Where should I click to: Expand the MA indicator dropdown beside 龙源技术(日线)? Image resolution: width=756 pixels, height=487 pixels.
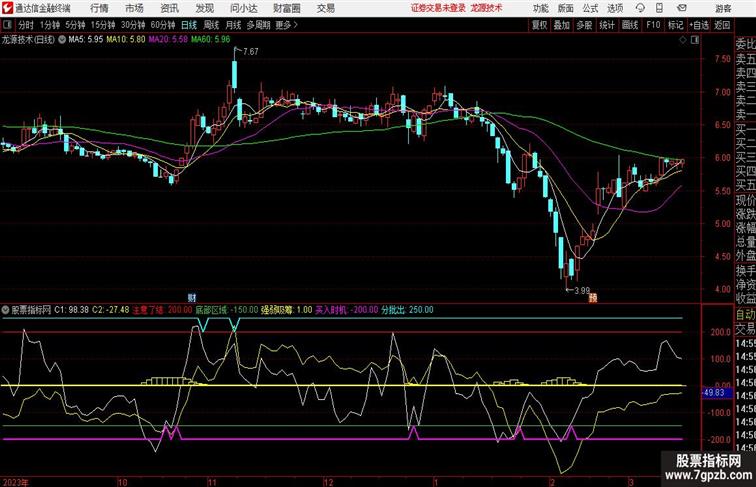(x=62, y=40)
